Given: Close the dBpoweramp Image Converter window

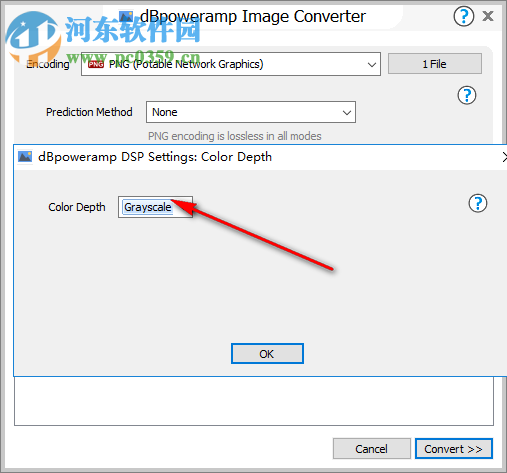Looking at the screenshot, I should point(488,16).
